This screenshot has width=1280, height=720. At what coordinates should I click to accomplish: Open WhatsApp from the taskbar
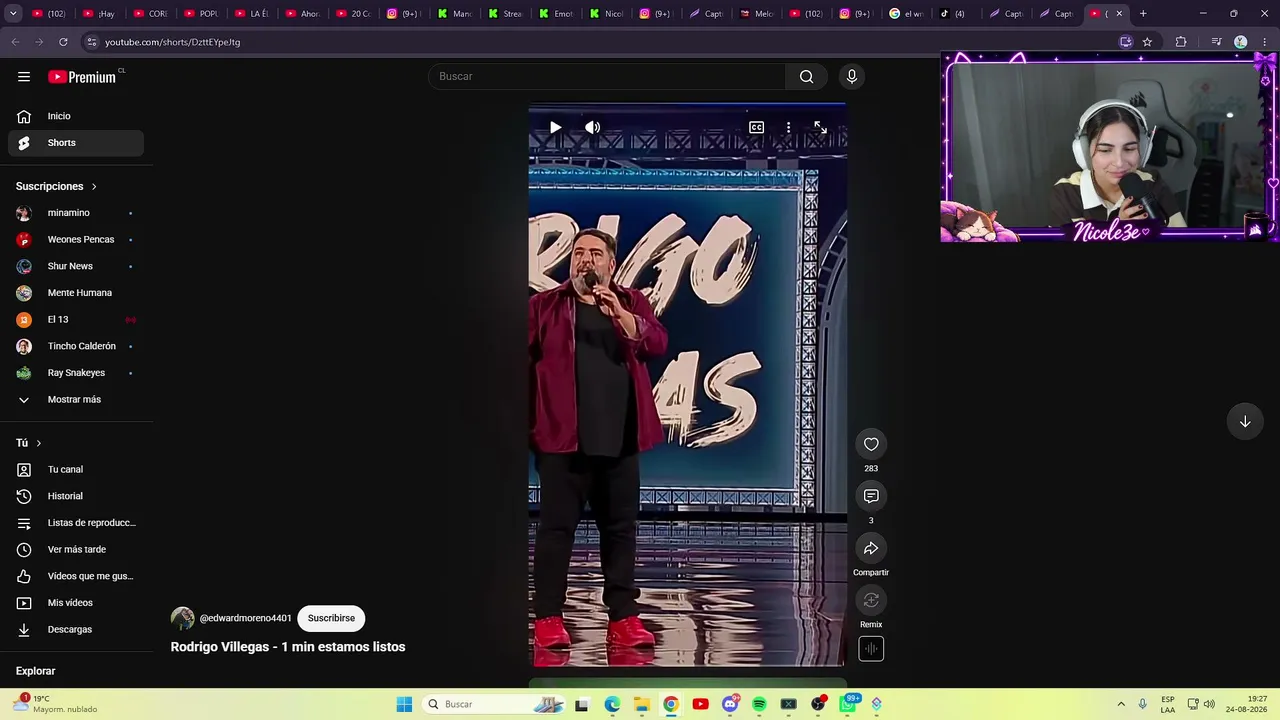click(848, 704)
